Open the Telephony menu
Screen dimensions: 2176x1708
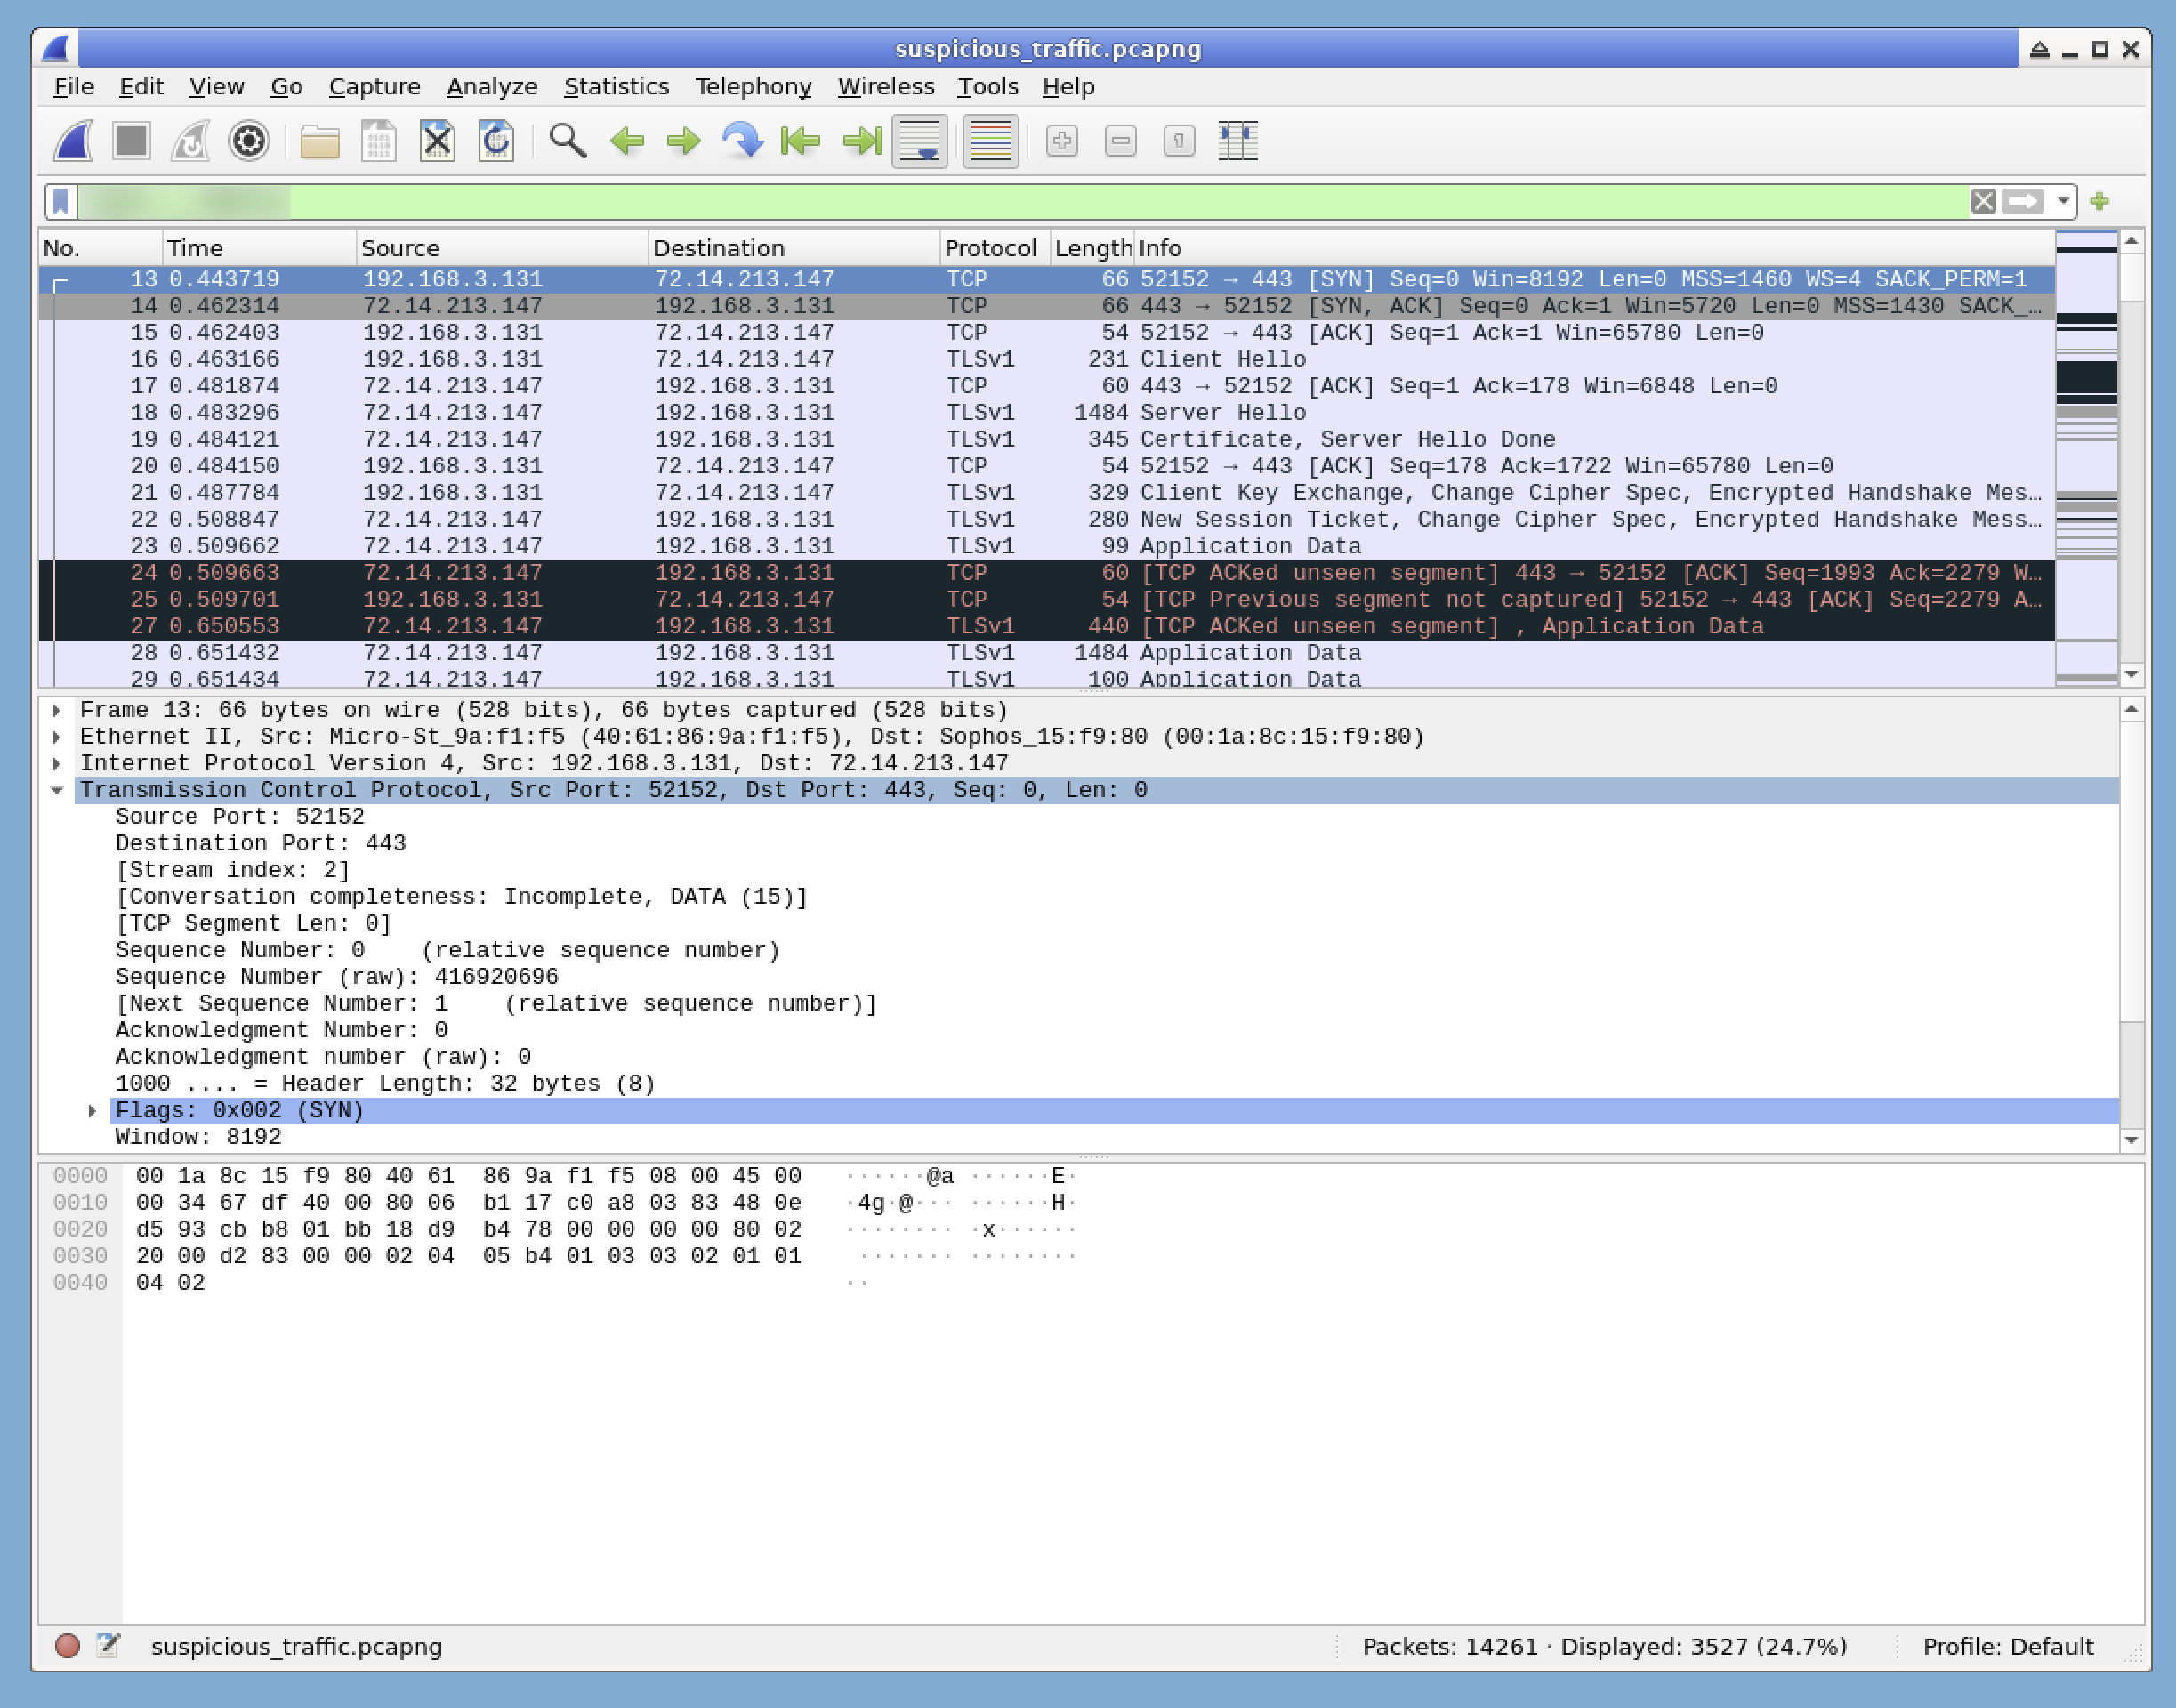click(x=754, y=87)
